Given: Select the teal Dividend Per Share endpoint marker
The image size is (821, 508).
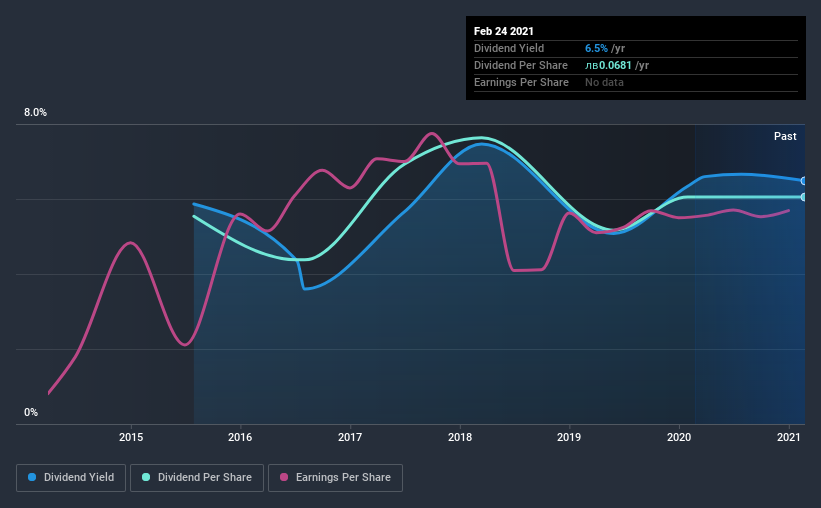Looking at the screenshot, I should [803, 197].
